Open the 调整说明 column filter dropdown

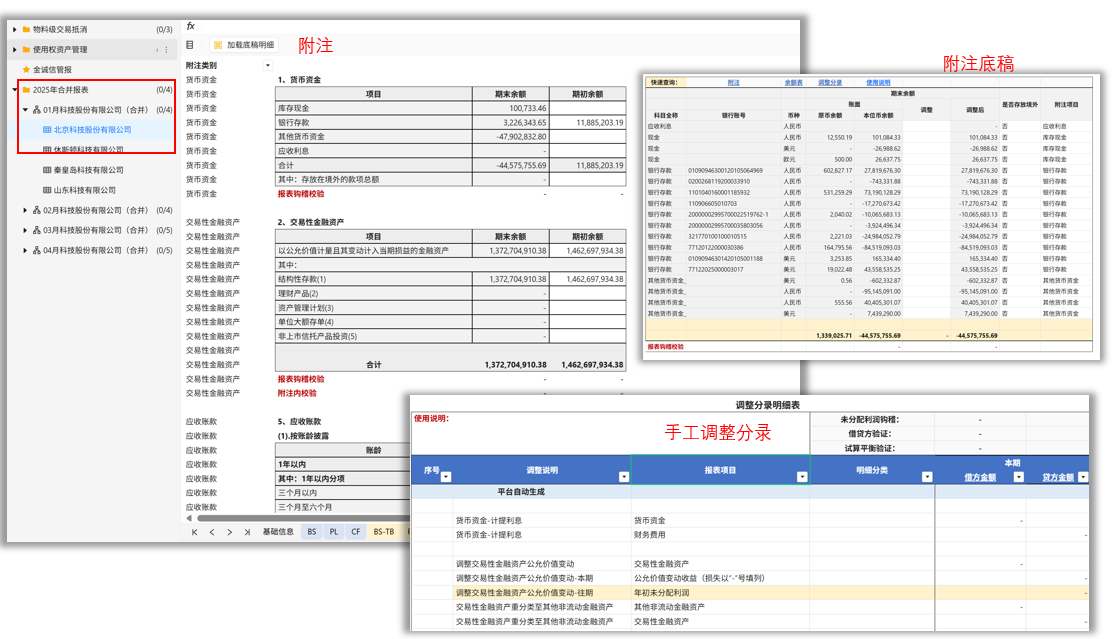(x=624, y=477)
